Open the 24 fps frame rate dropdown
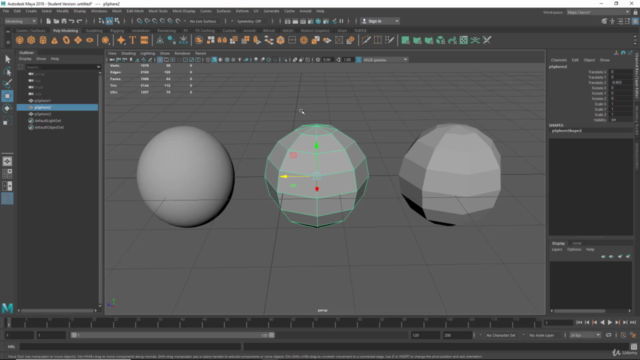The height and width of the screenshot is (360, 640). 585,335
